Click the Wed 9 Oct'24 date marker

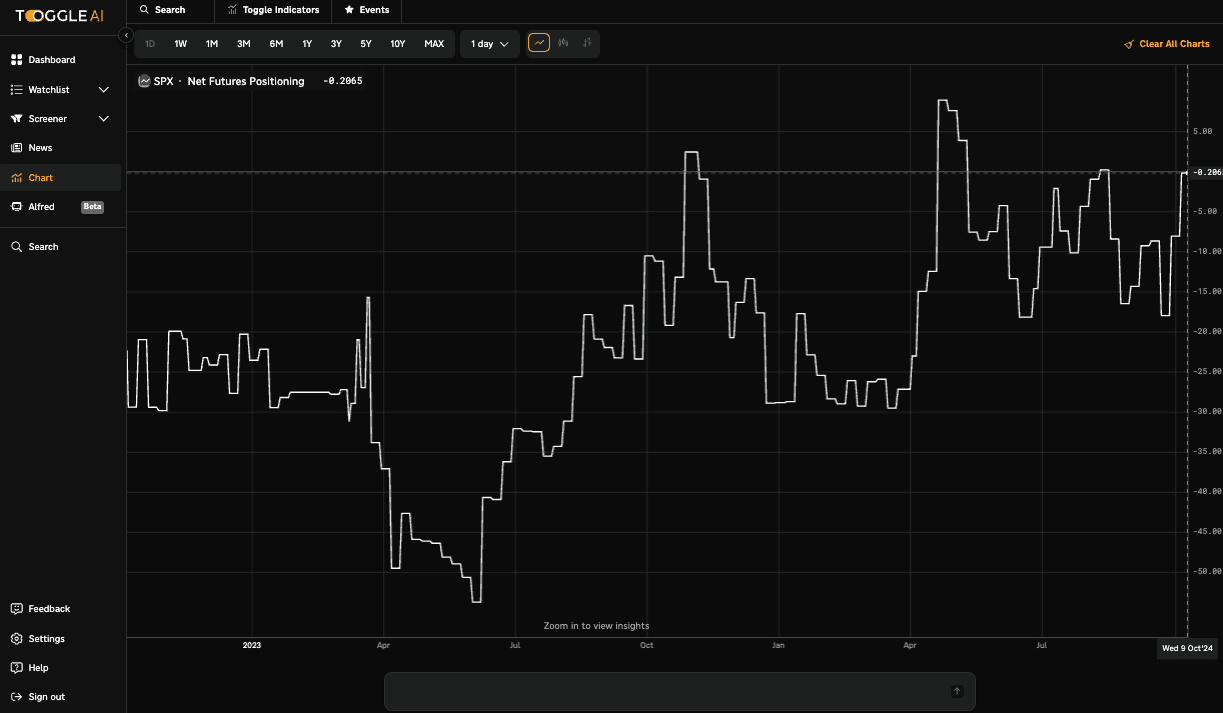[1187, 649]
